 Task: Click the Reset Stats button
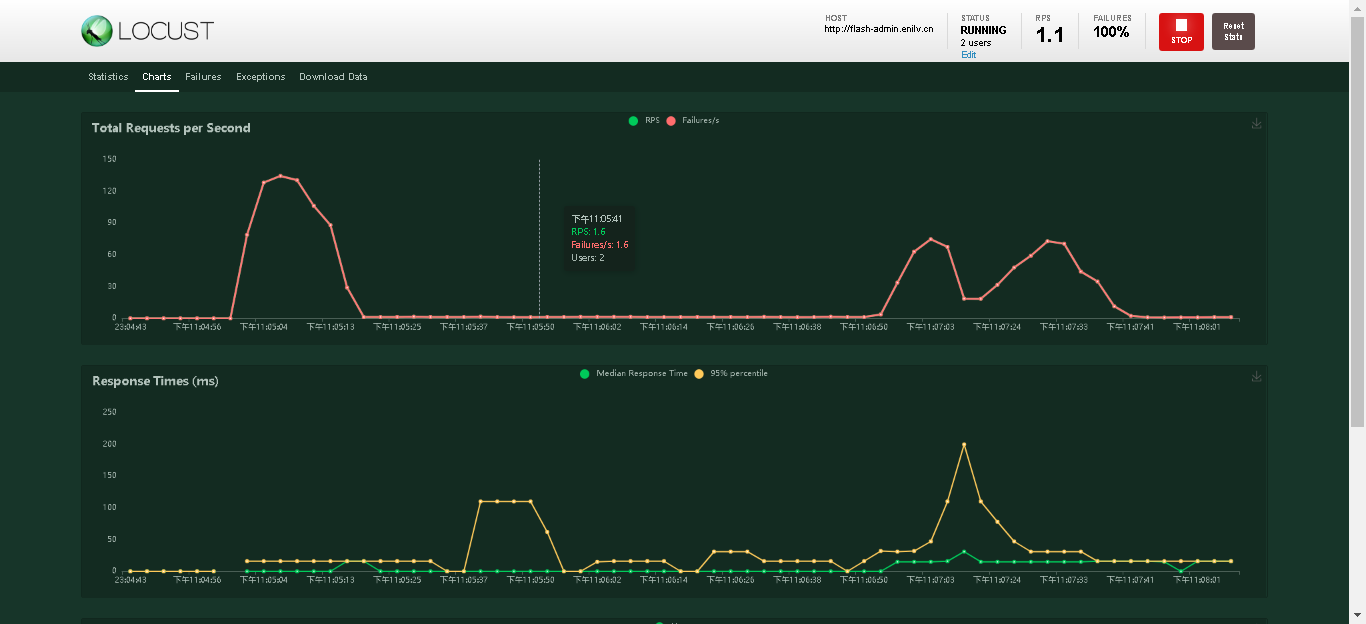point(1233,31)
